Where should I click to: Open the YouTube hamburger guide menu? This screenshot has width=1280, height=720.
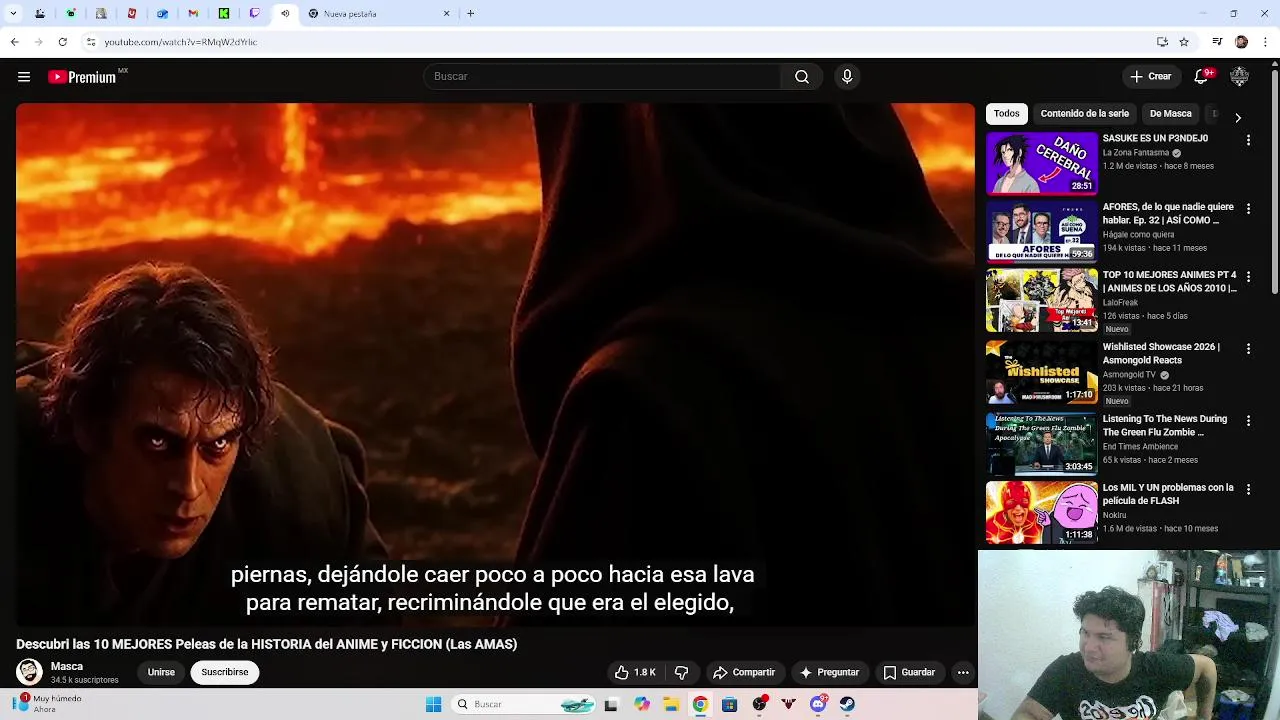coord(24,77)
